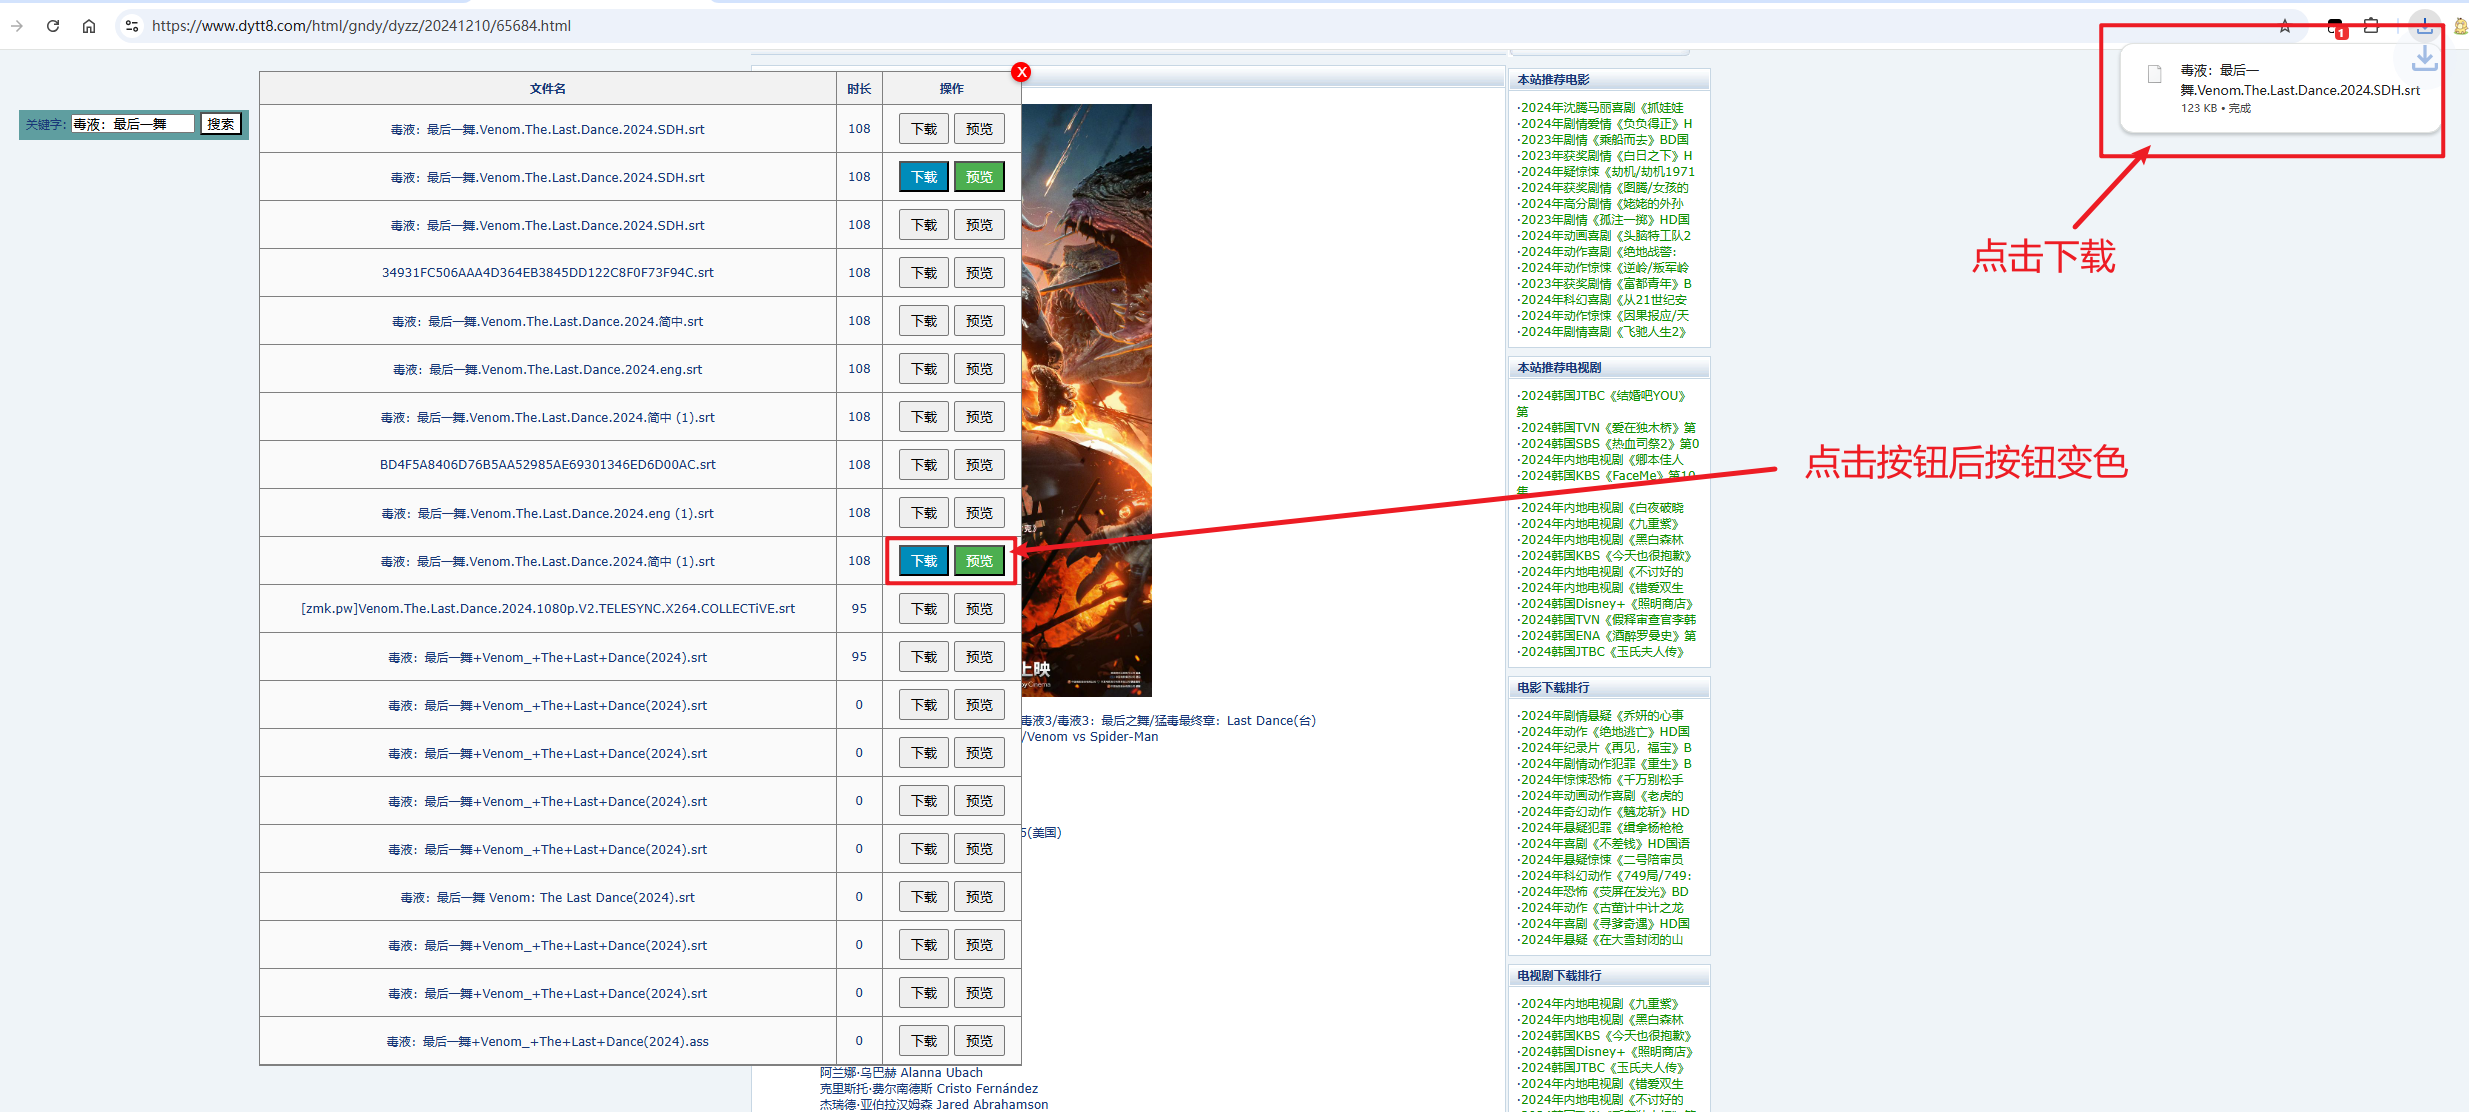The width and height of the screenshot is (2469, 1112).
Task: Open 《孤注一掷》 HD国 link
Action: pyautogui.click(x=1603, y=220)
